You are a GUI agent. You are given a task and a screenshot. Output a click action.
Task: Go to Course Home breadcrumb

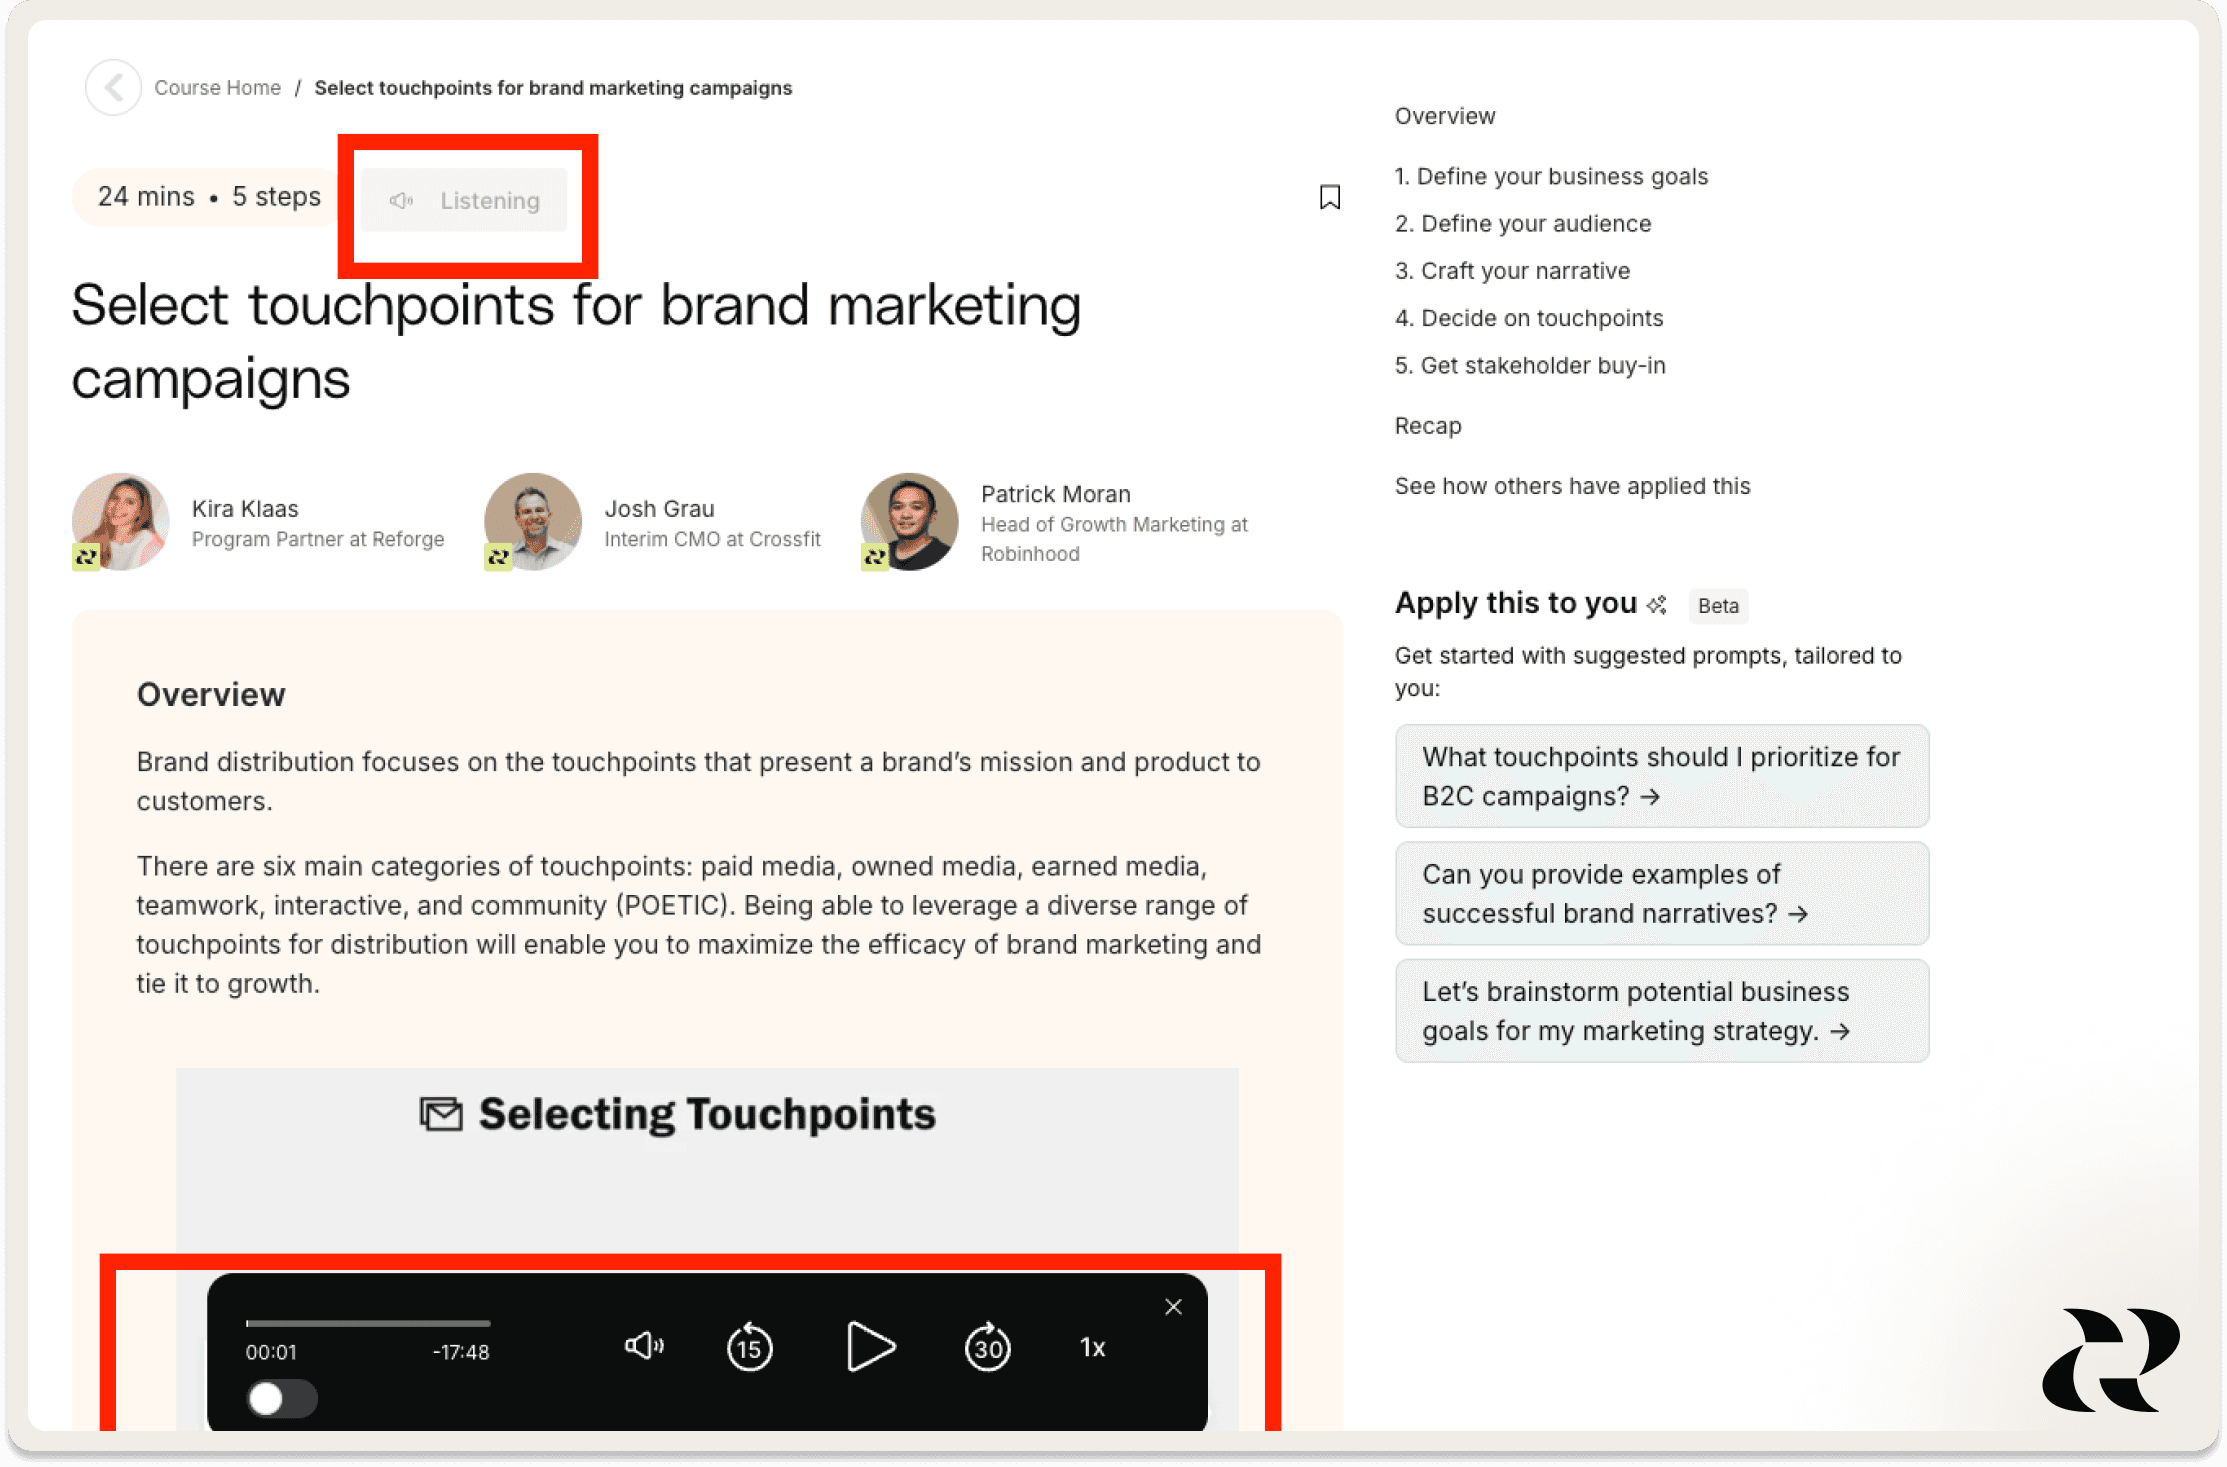pyautogui.click(x=217, y=88)
